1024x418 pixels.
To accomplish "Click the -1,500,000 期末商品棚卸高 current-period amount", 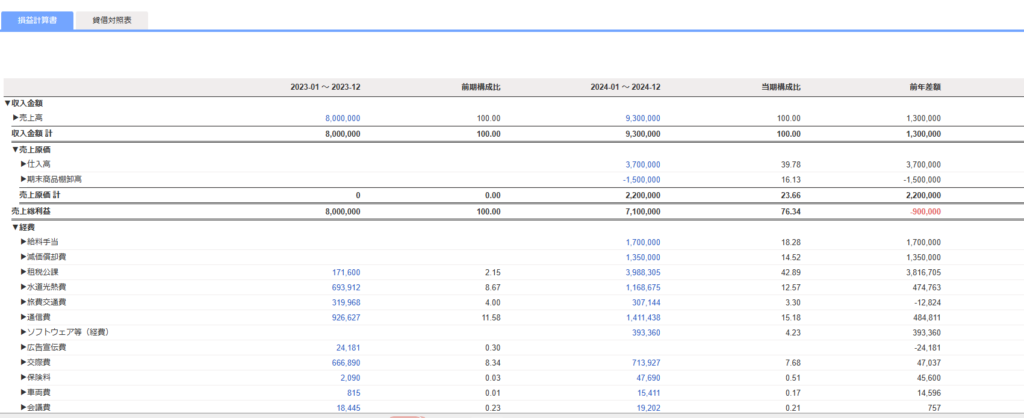I will [x=640, y=179].
